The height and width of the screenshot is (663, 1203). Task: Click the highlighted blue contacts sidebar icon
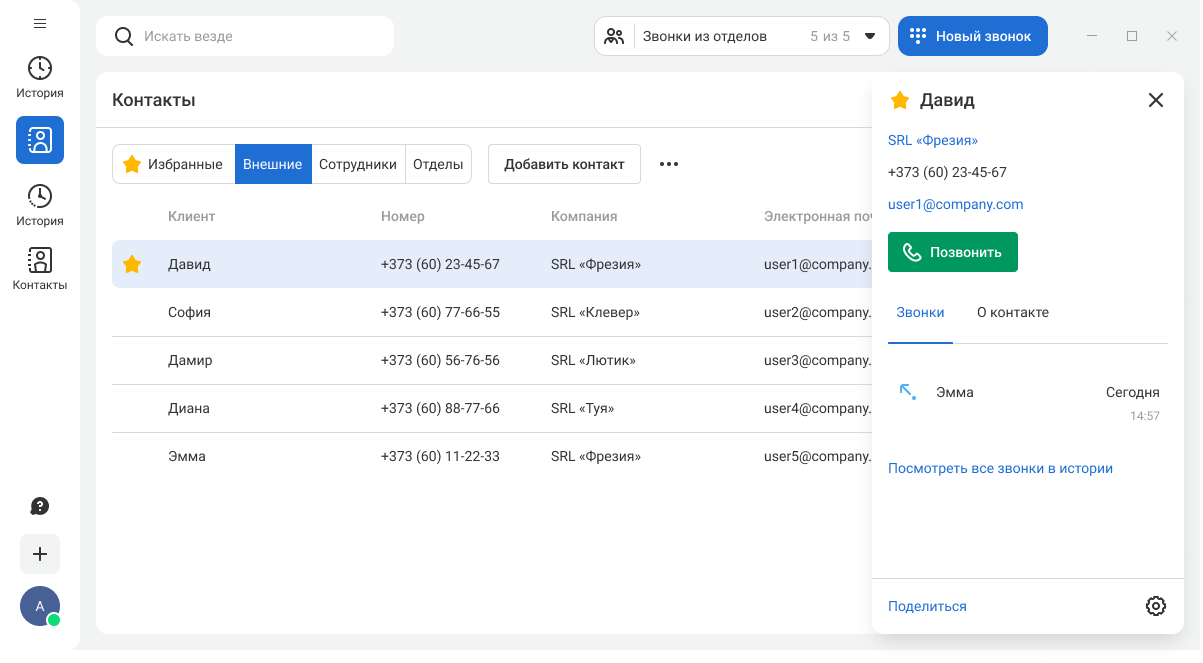point(40,140)
